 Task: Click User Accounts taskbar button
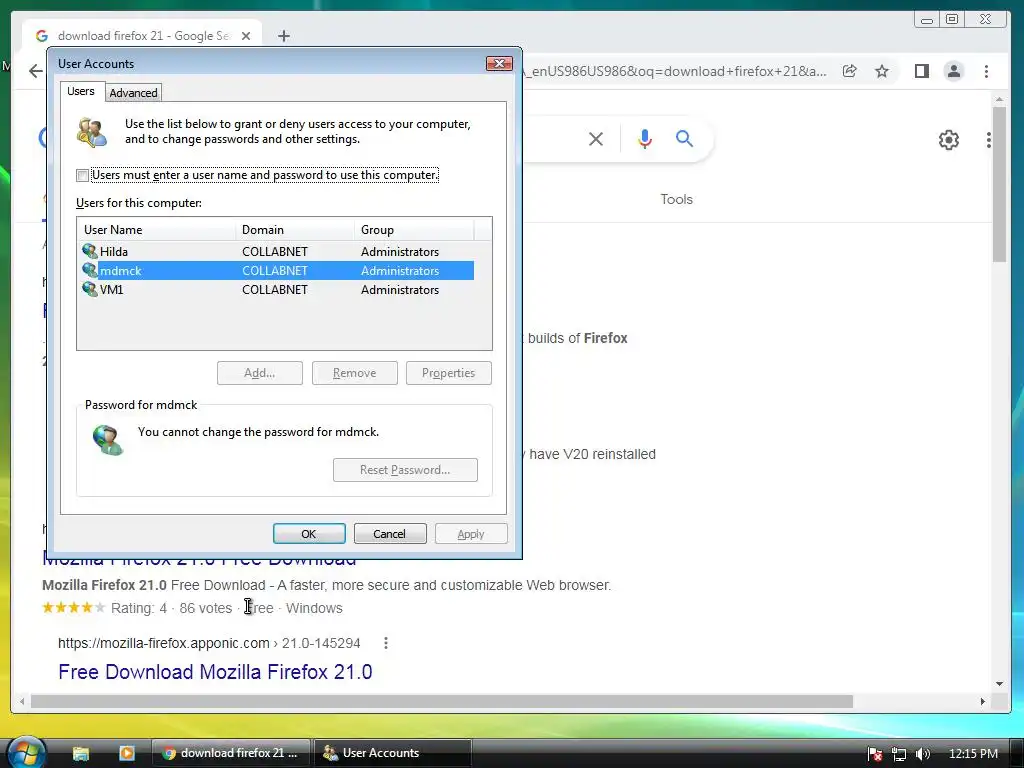pos(392,753)
